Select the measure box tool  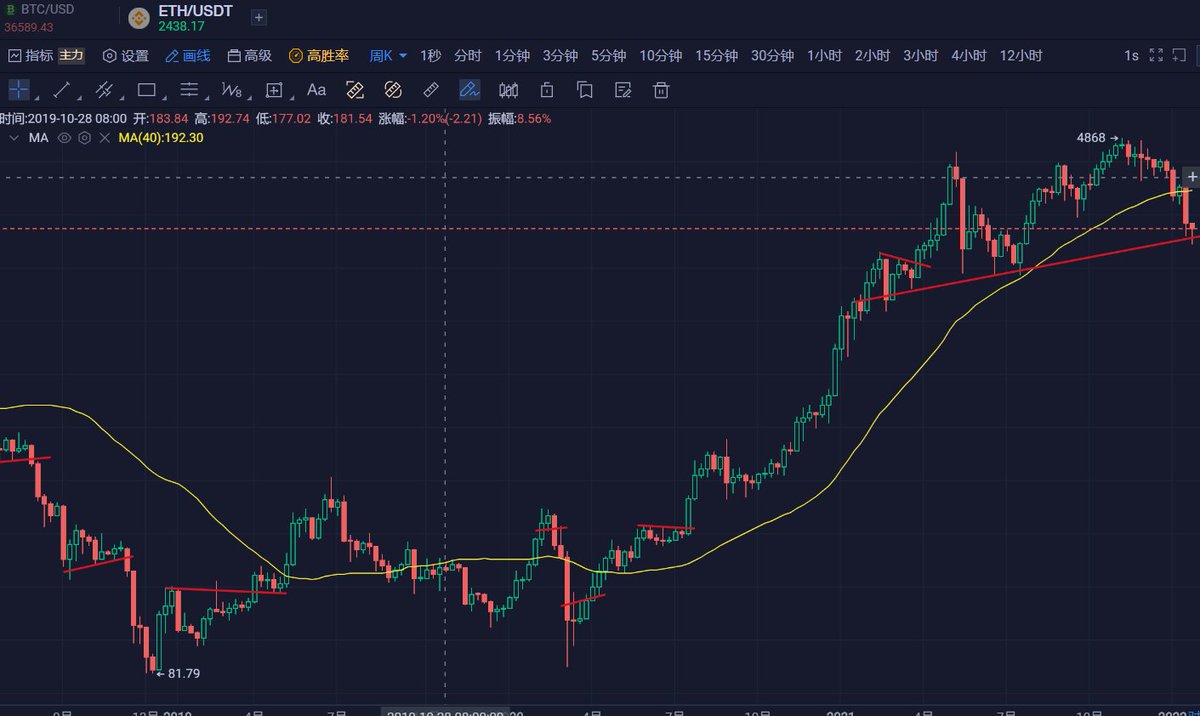(x=273, y=90)
